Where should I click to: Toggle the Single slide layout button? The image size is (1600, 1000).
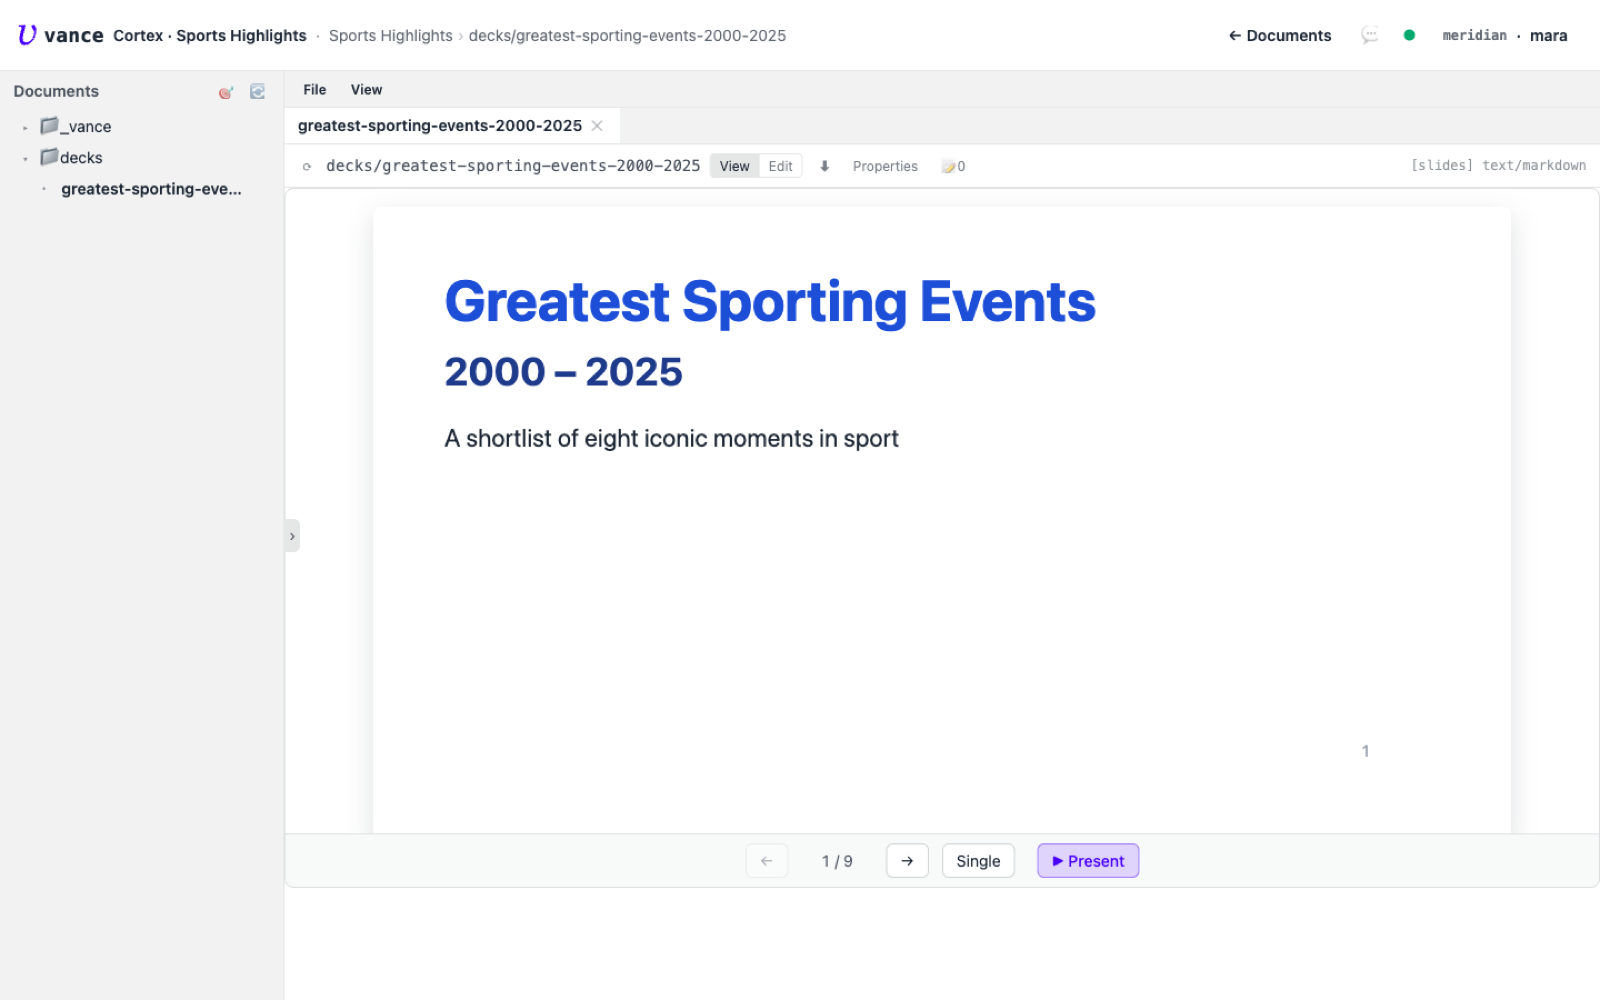coord(978,861)
